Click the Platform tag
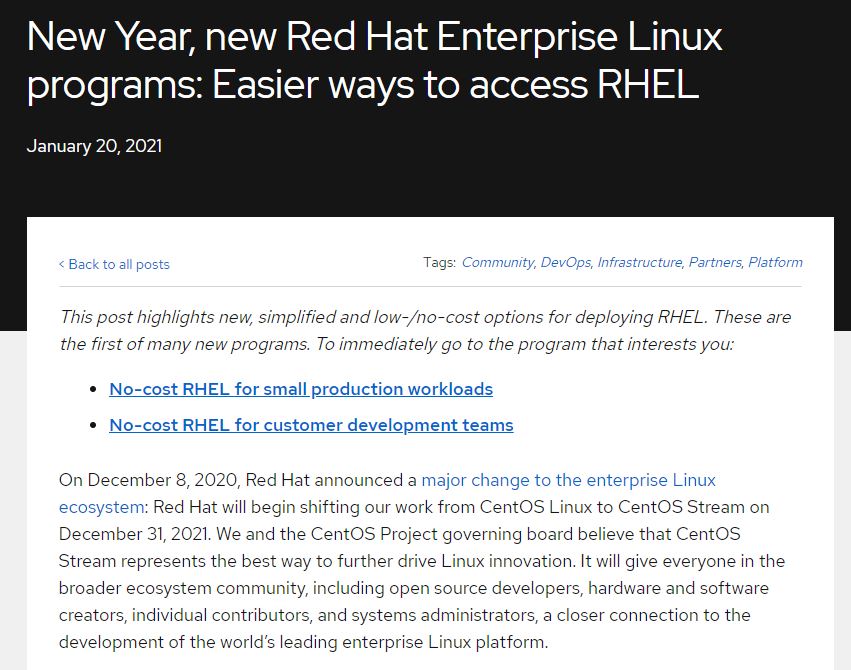This screenshot has width=851, height=670. pyautogui.click(x=775, y=262)
